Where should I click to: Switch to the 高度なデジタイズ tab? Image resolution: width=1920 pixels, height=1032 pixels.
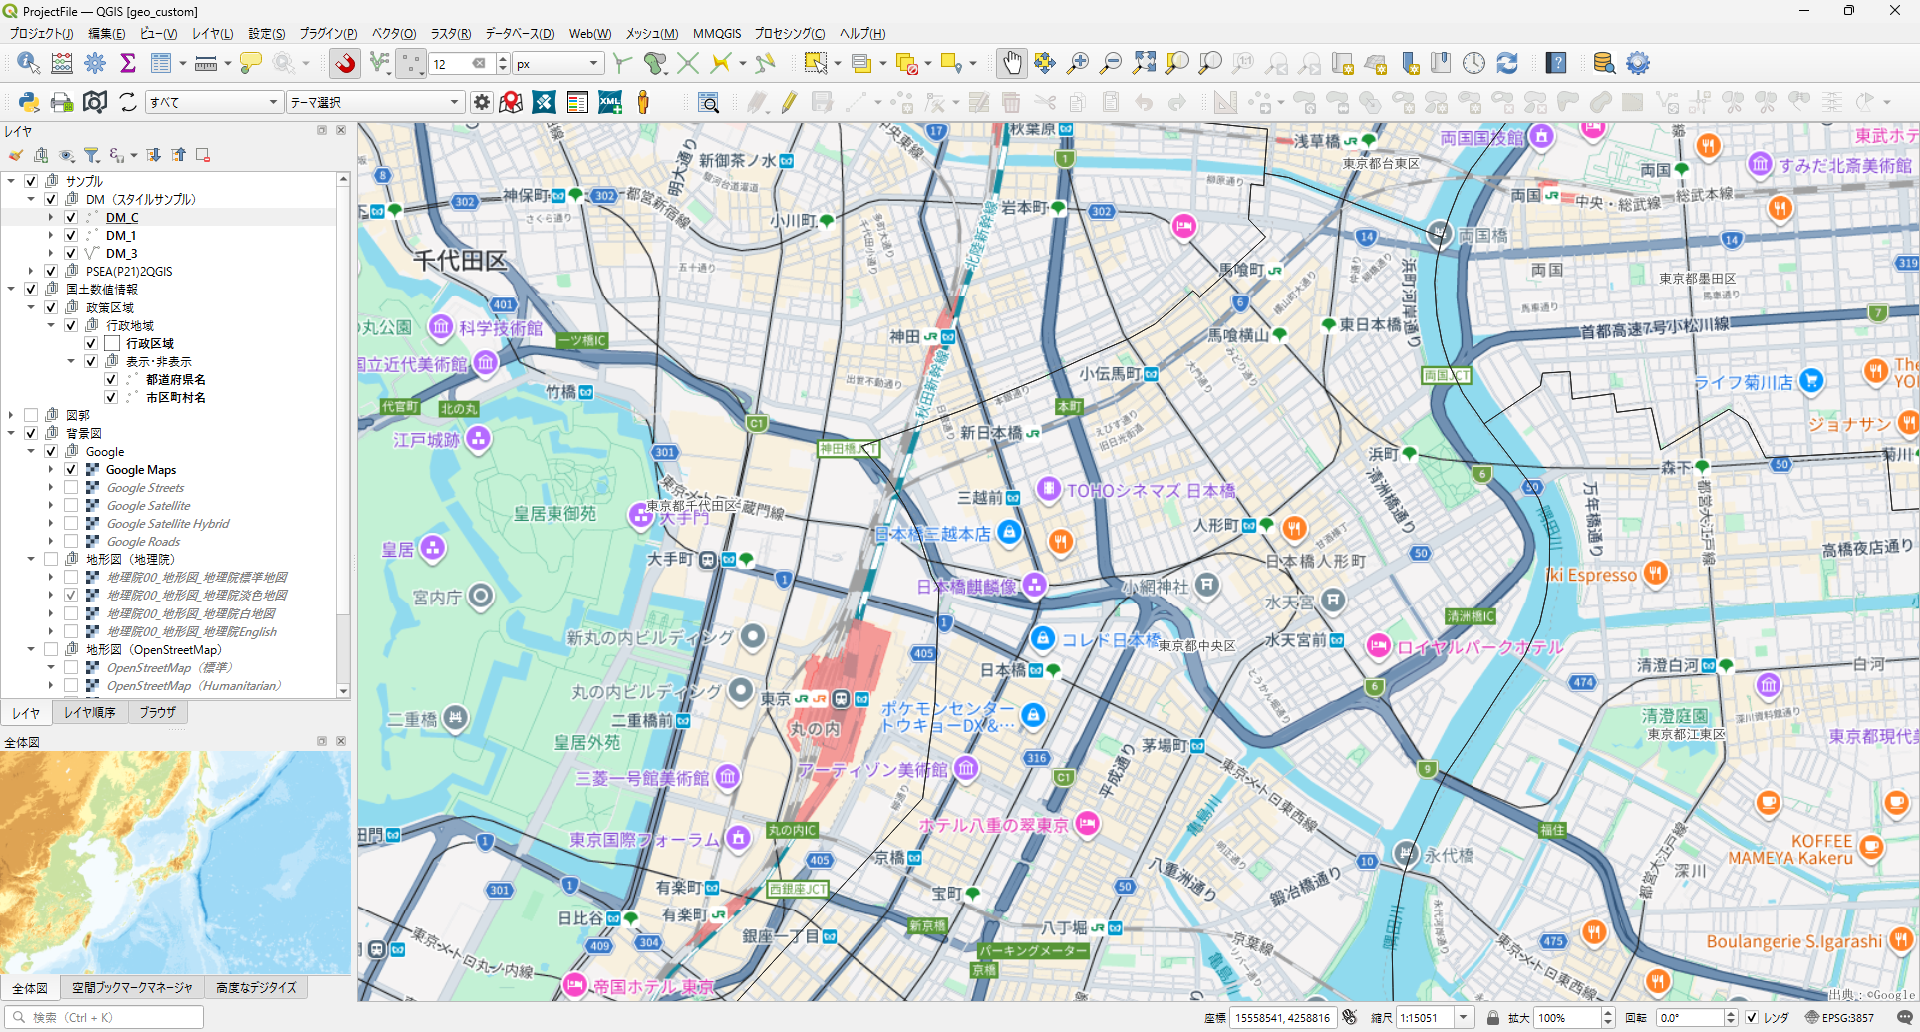click(x=256, y=987)
